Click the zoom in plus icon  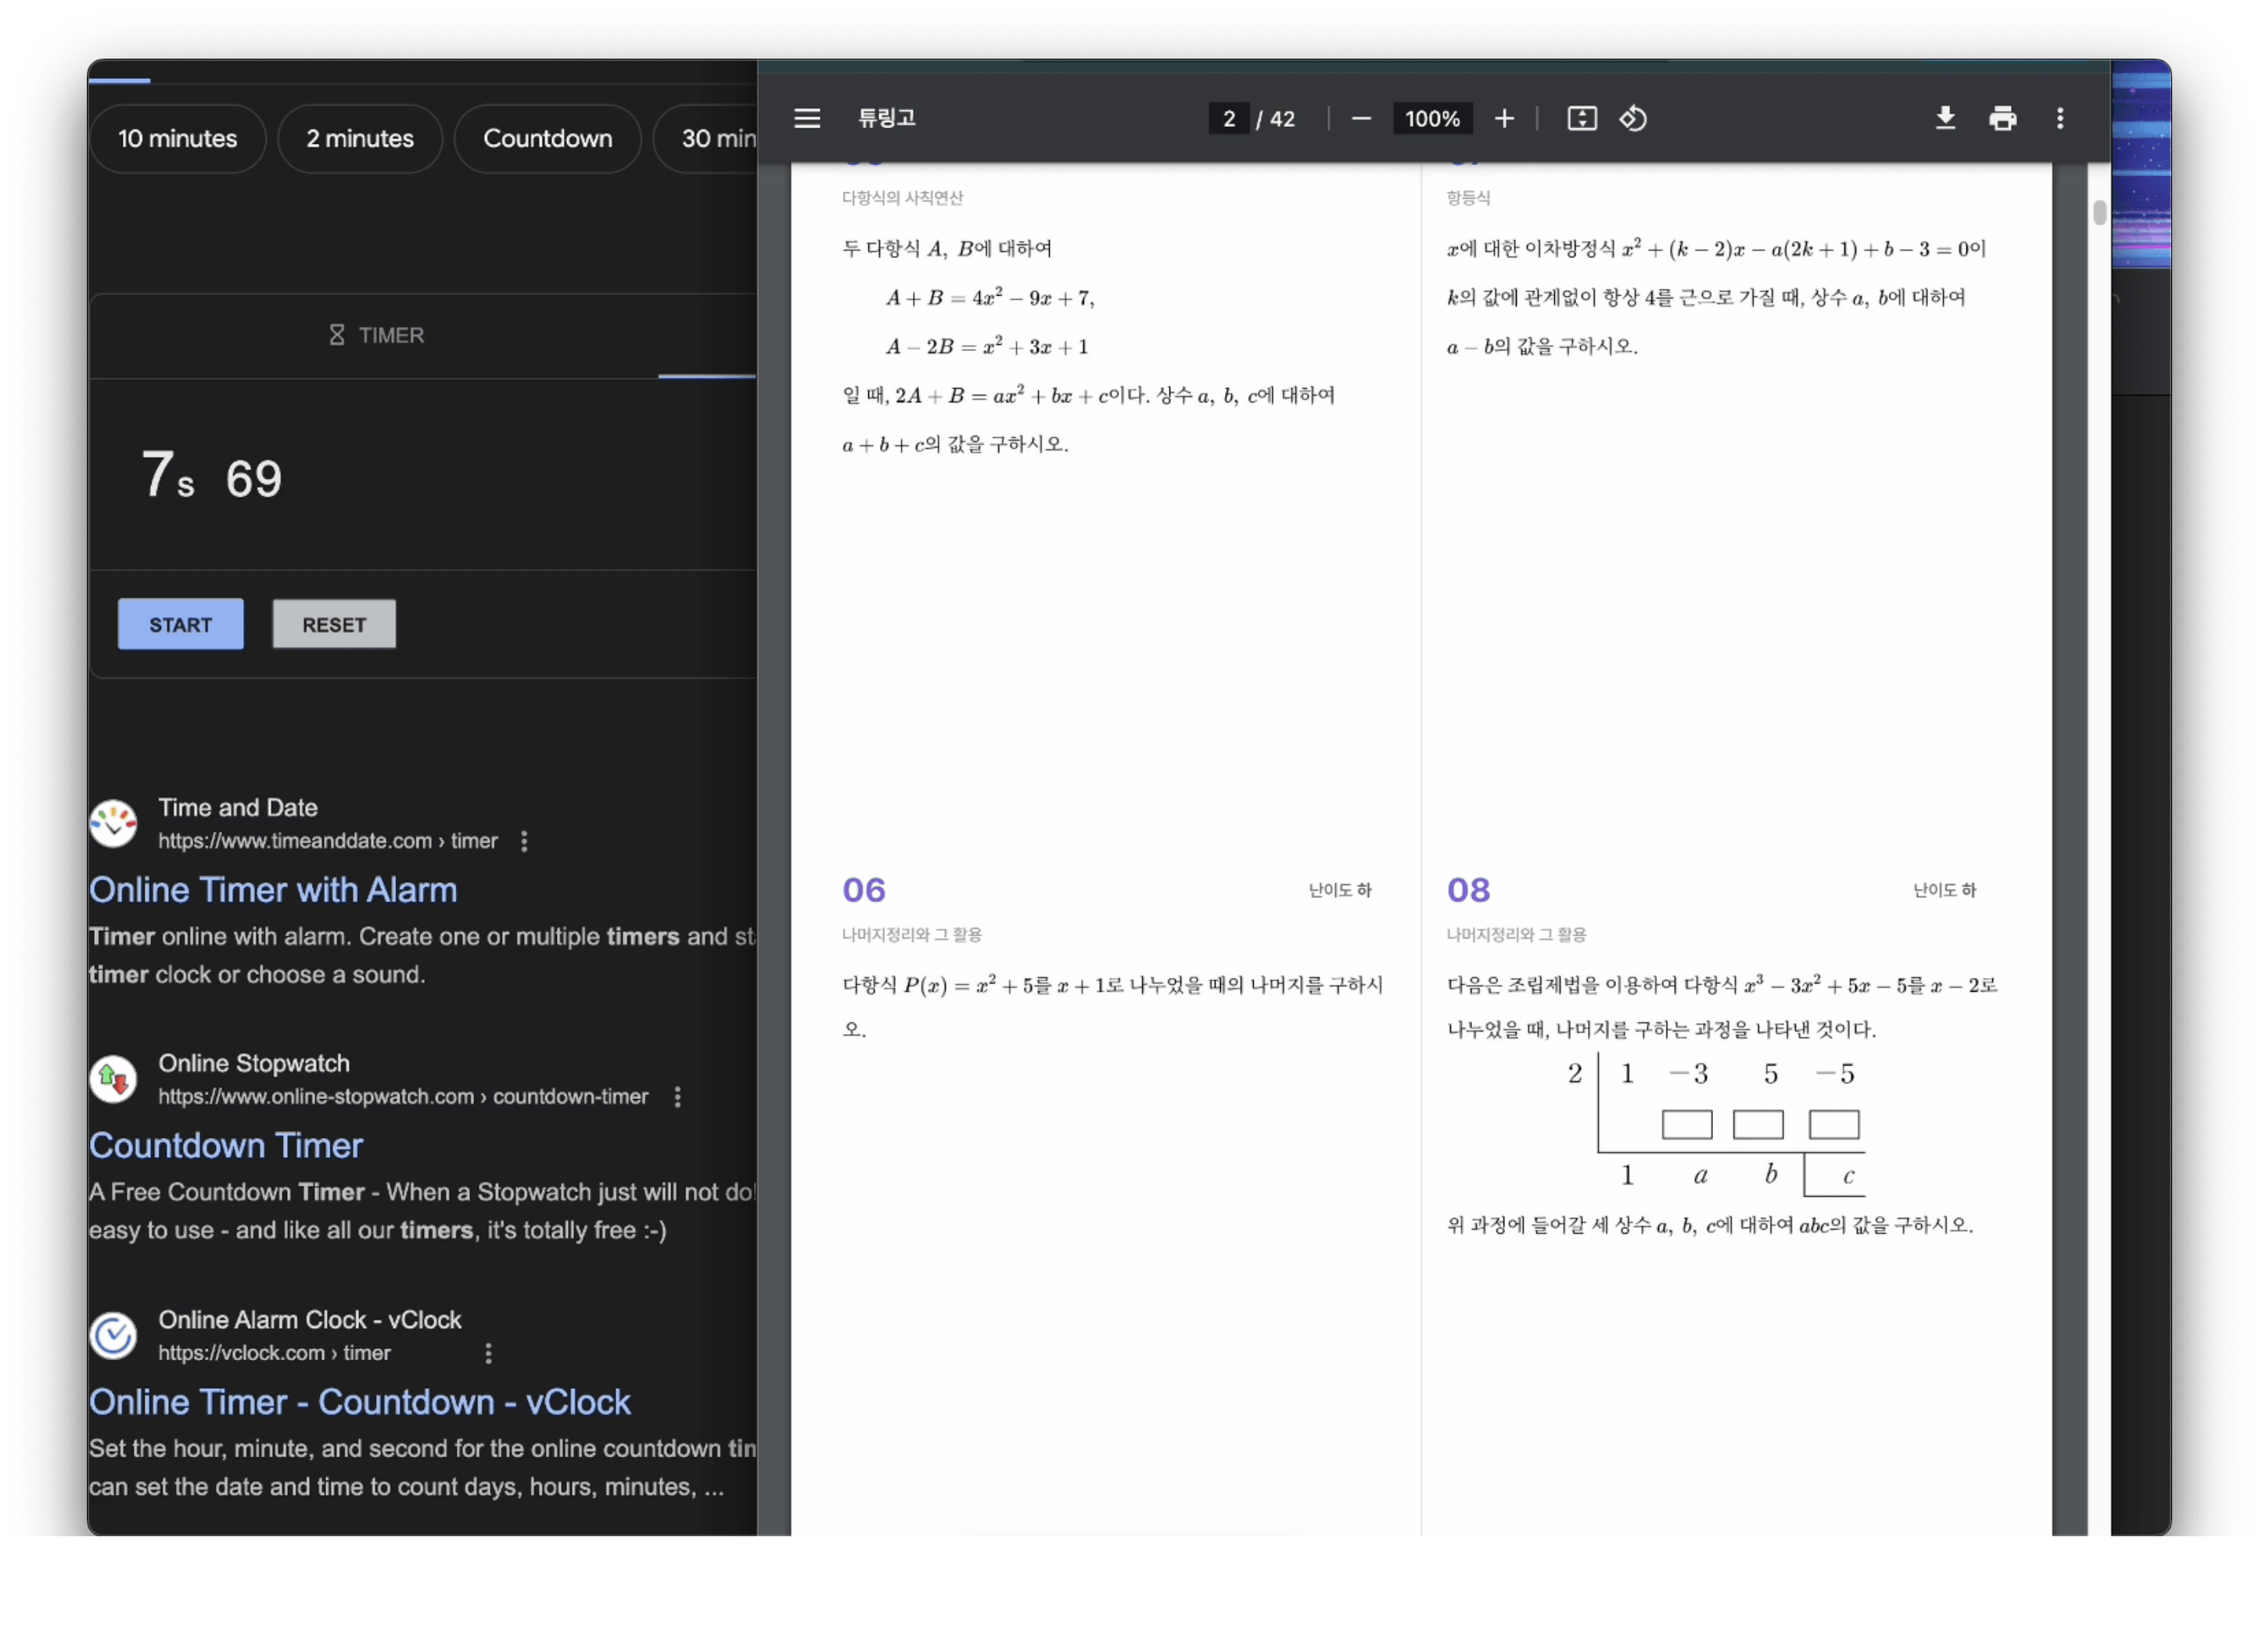1504,119
